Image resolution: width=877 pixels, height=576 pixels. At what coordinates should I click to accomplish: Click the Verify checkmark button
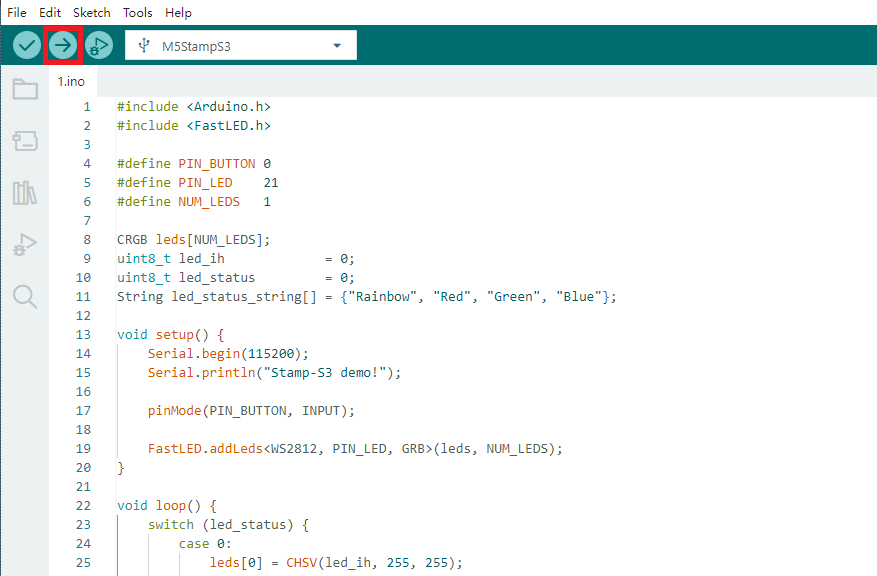[26, 45]
